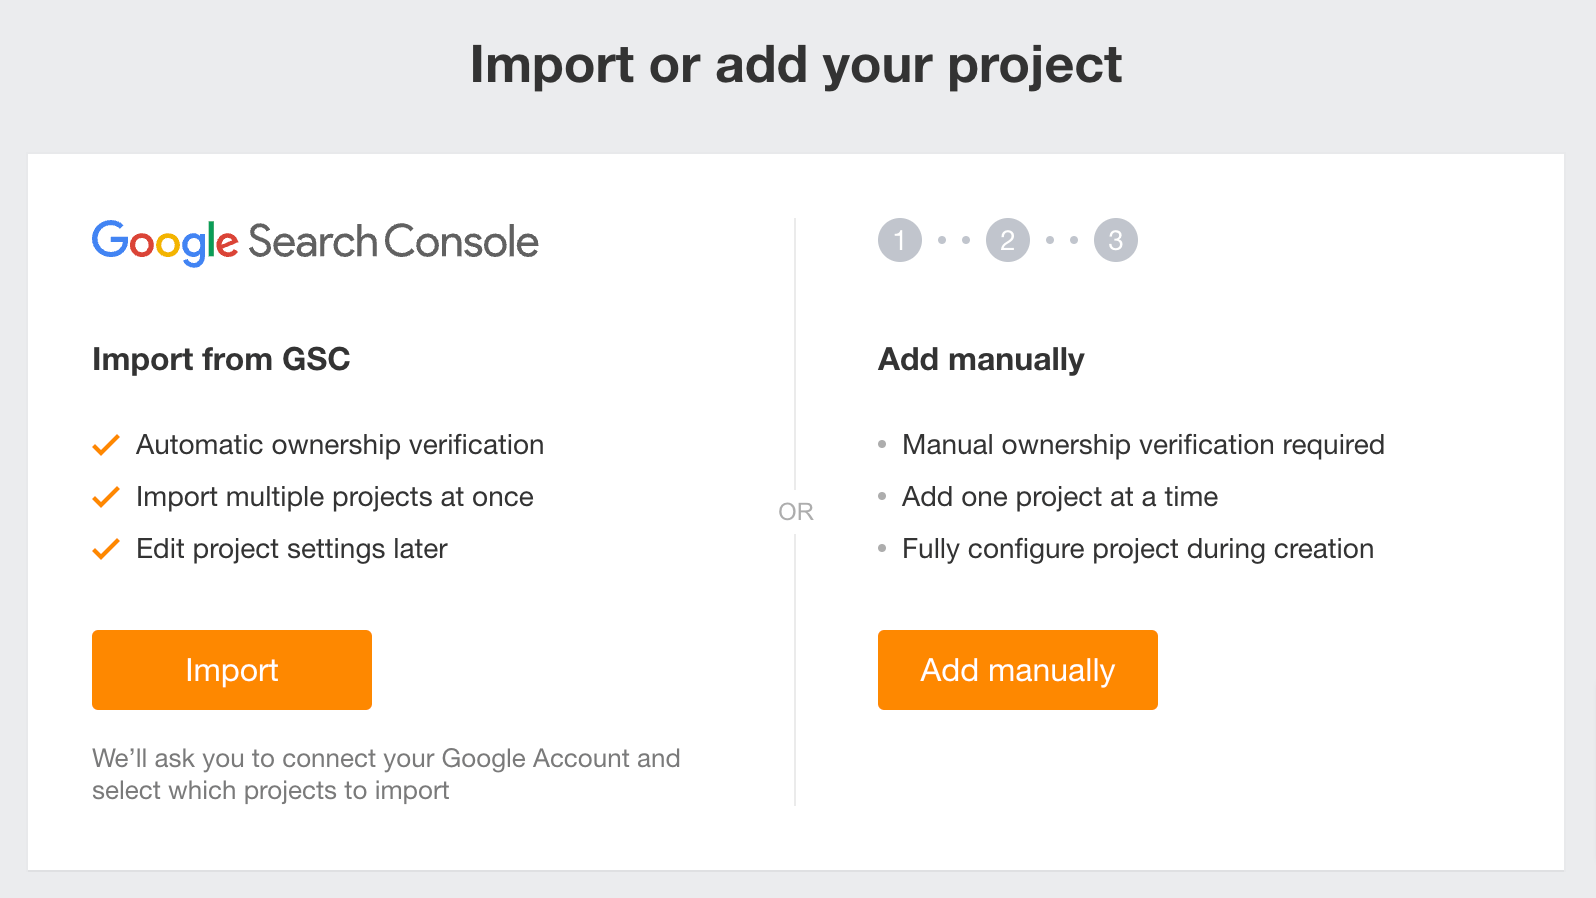Click the OR divider label
This screenshot has height=898, width=1596.
coord(797,511)
